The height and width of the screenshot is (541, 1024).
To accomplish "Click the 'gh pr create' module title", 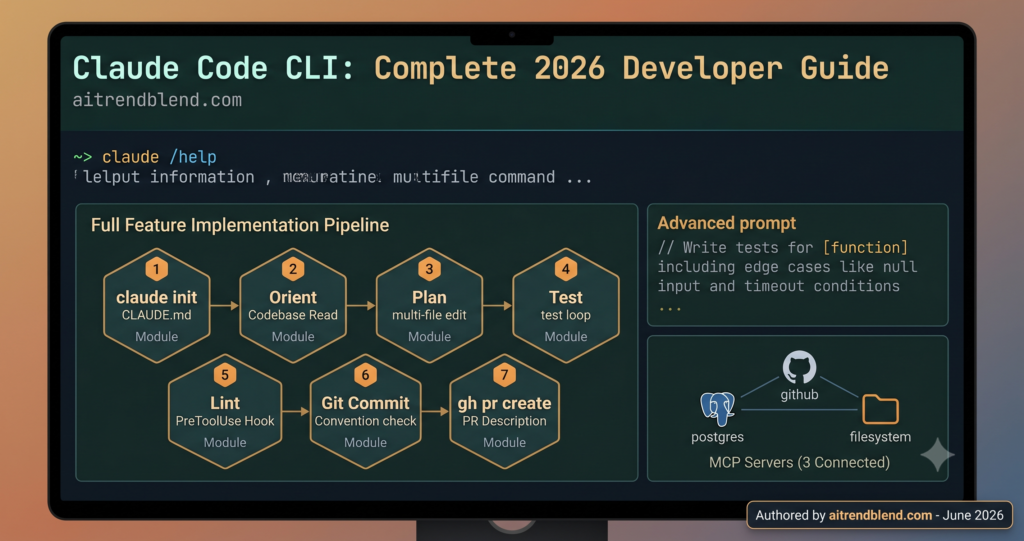I will click(504, 404).
